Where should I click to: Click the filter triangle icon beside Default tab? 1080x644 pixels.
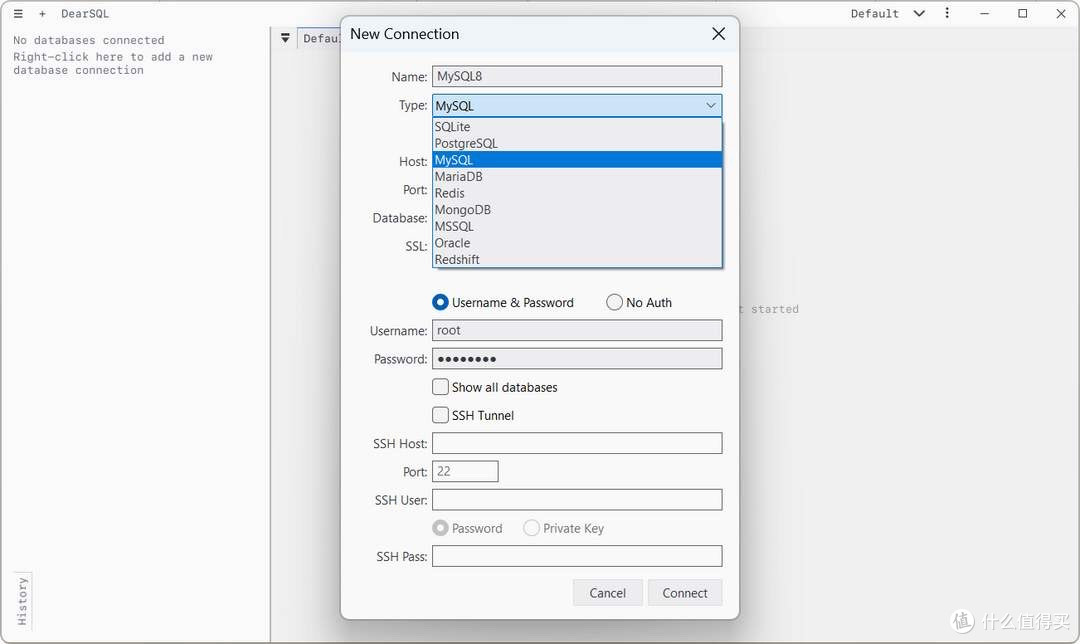(285, 38)
